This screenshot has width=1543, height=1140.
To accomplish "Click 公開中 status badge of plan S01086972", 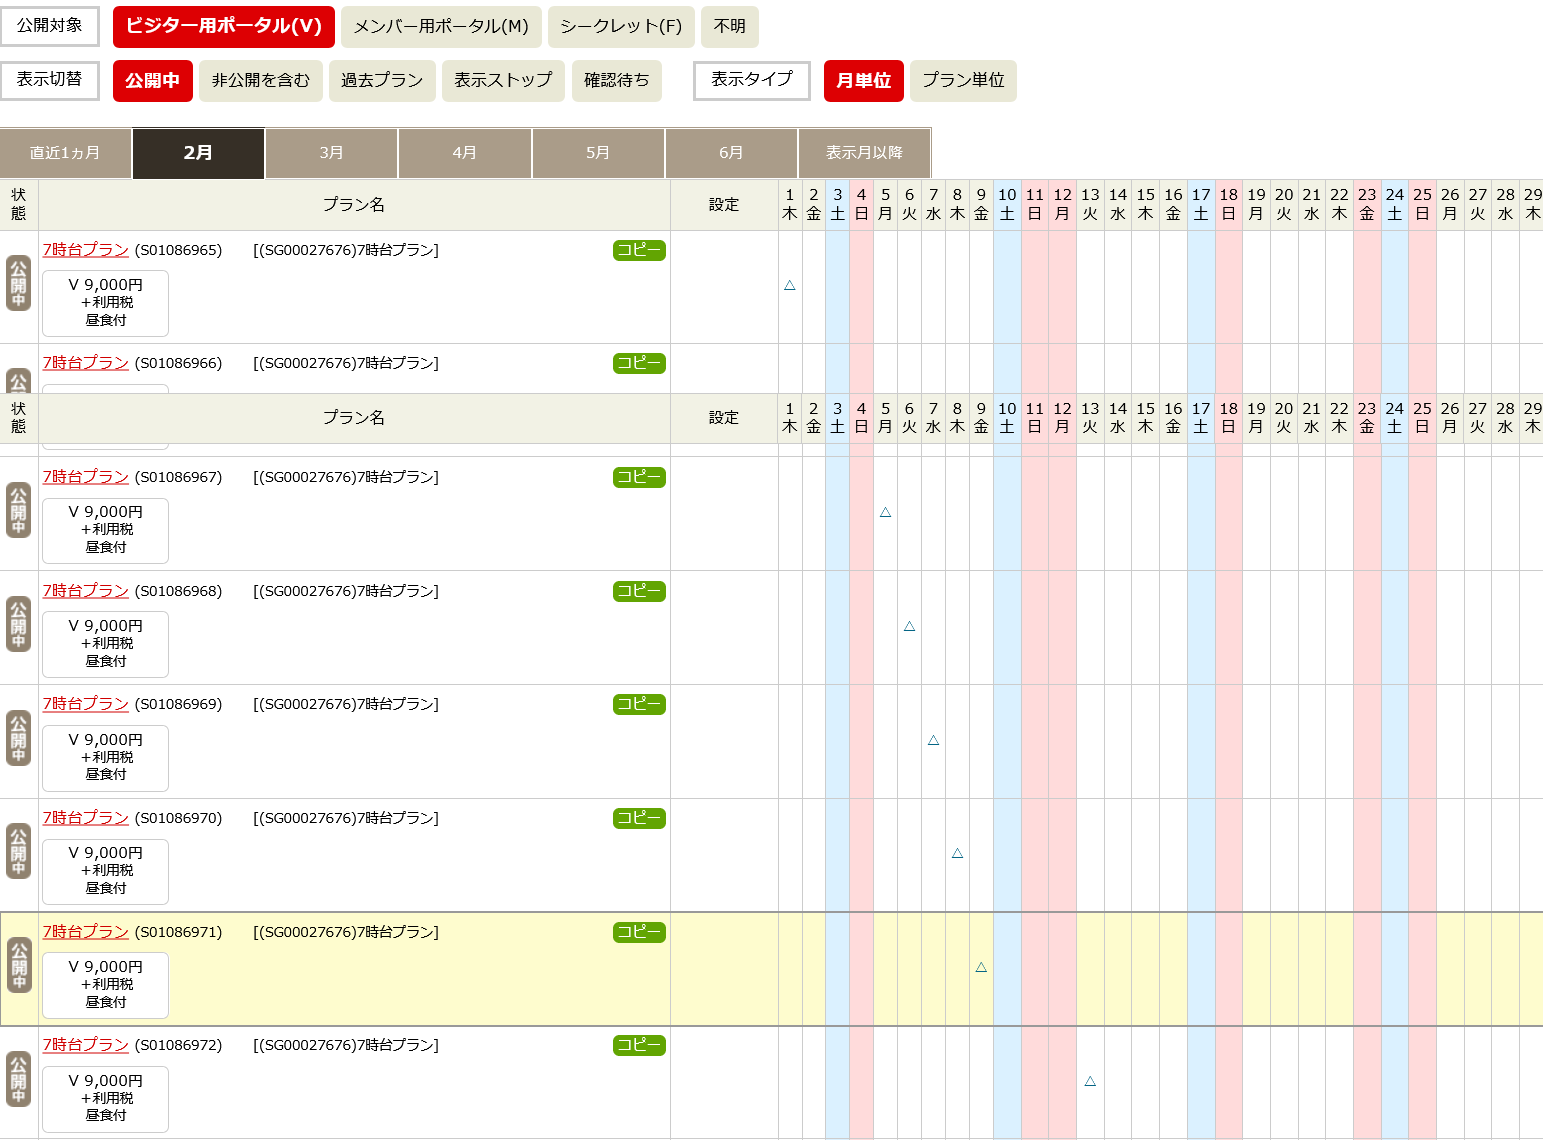I will tap(19, 1079).
